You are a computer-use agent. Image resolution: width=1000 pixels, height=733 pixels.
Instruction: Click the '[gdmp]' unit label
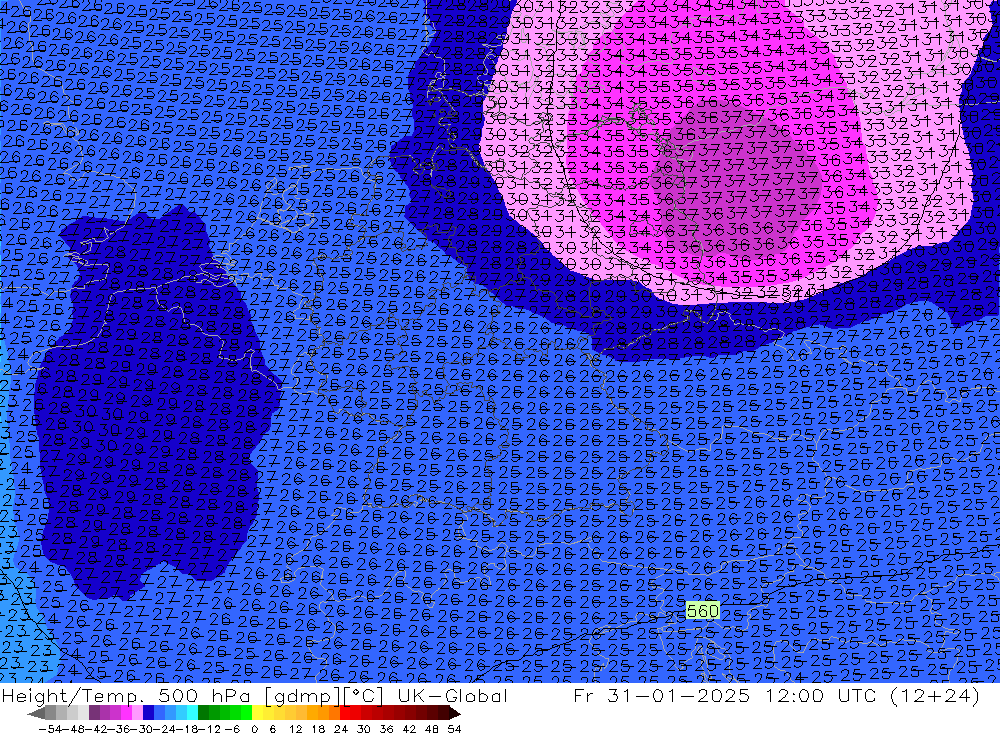point(302,696)
